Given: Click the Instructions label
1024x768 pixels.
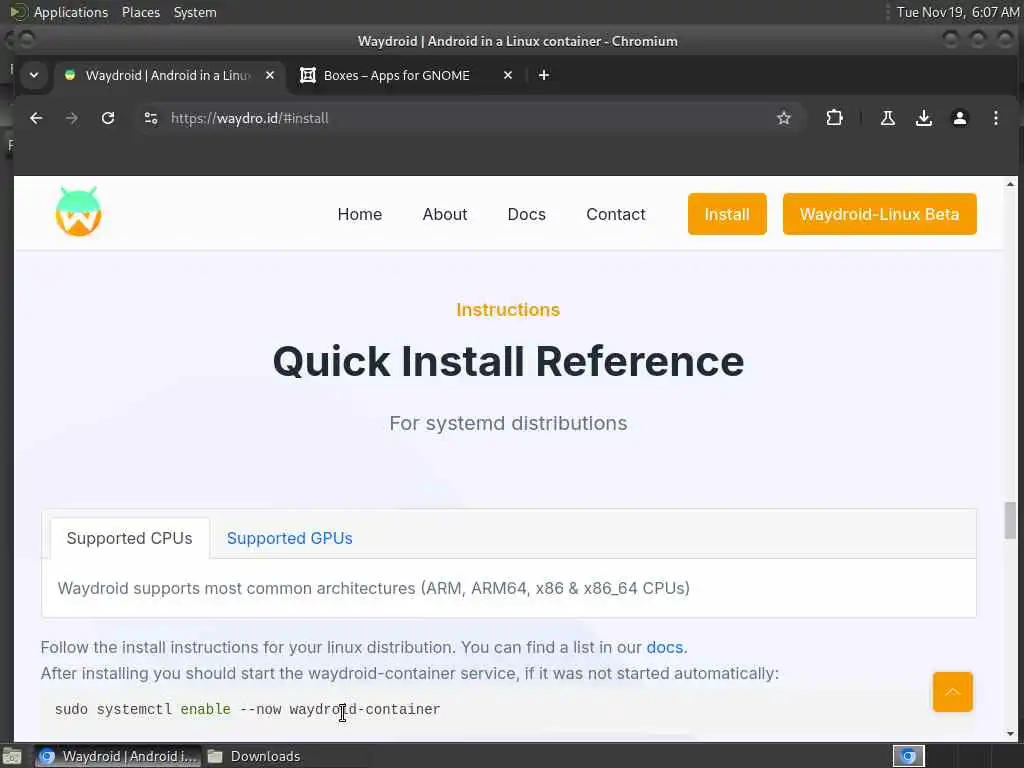Looking at the screenshot, I should (x=508, y=310).
